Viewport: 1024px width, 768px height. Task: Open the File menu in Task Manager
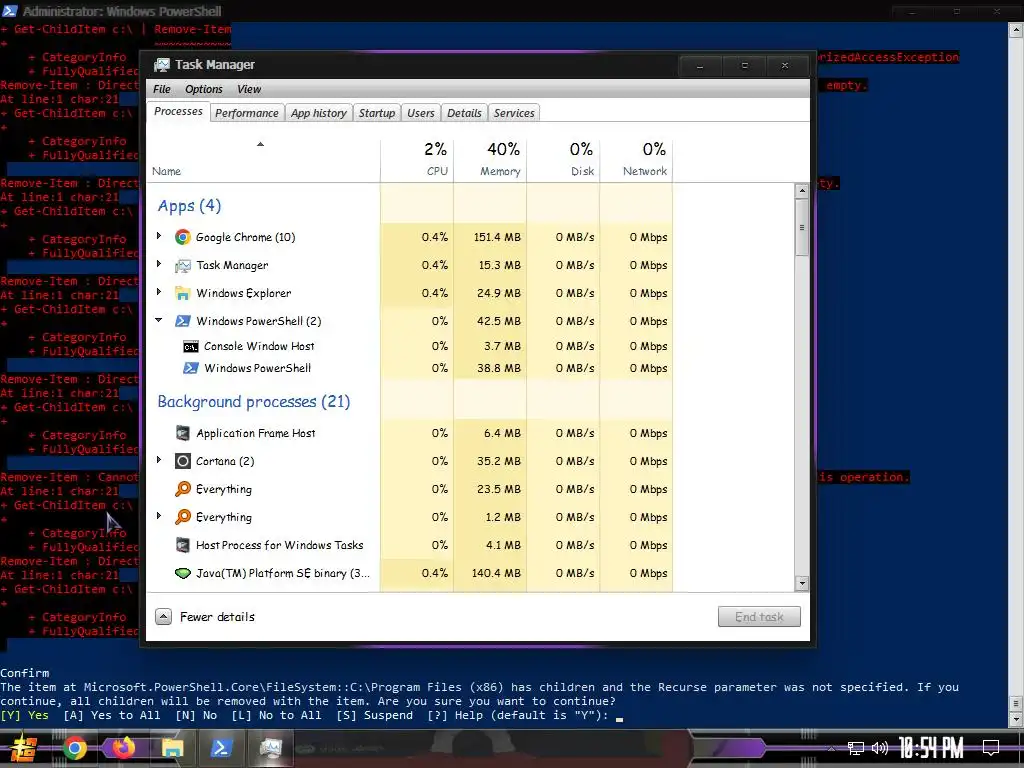pyautogui.click(x=161, y=89)
